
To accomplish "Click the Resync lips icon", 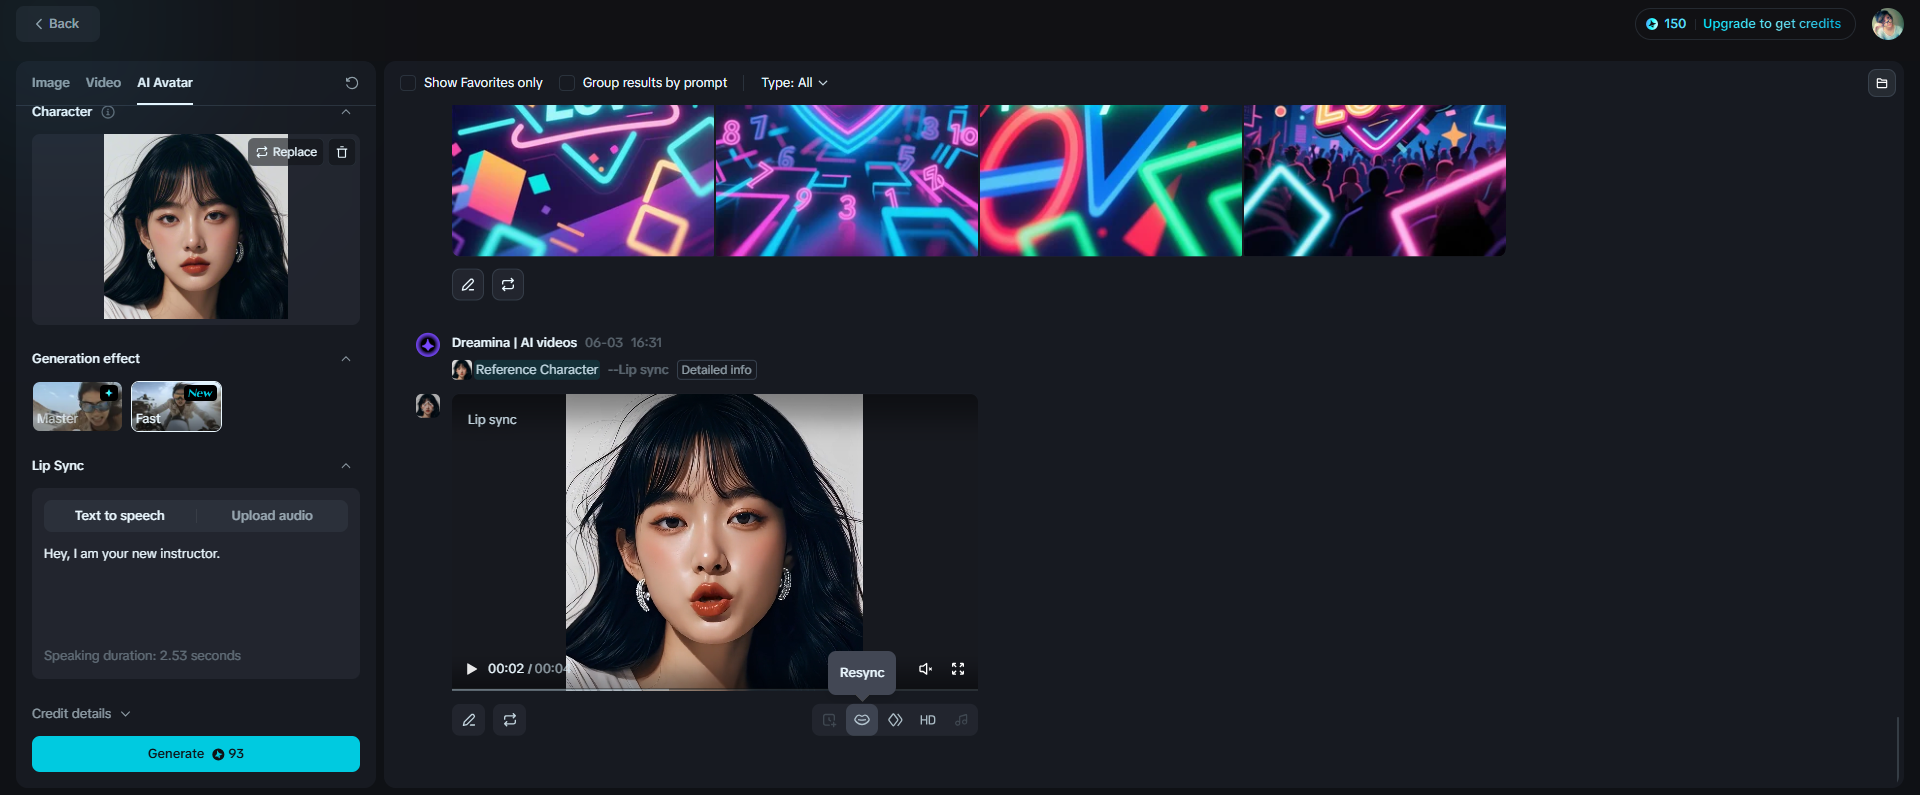I will (x=862, y=720).
